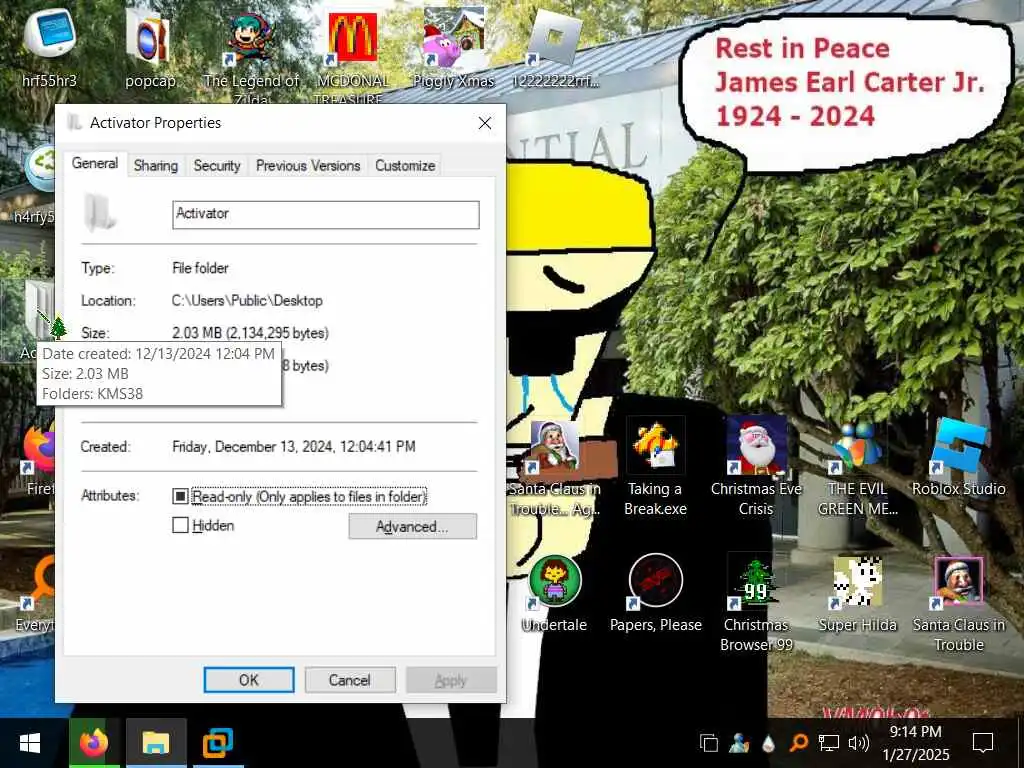Image resolution: width=1024 pixels, height=768 pixels.
Task: Switch to the General tab
Action: (x=95, y=163)
